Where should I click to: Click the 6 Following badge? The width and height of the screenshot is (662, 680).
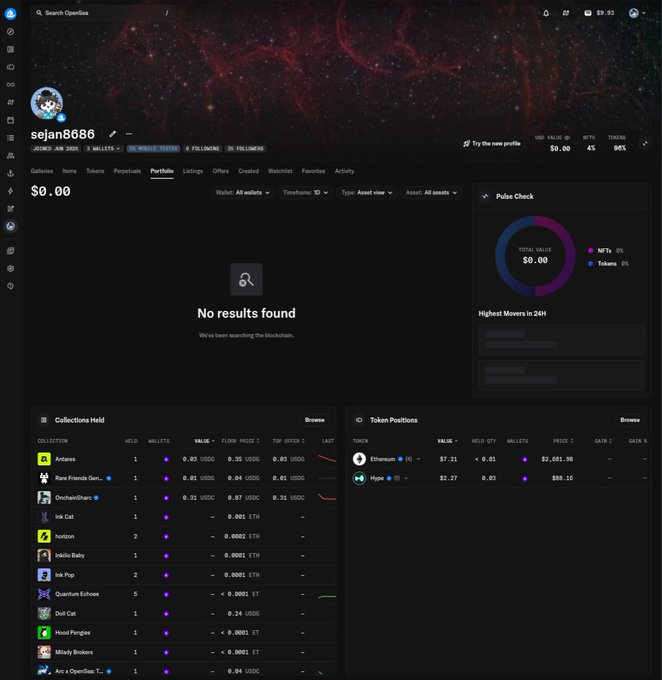click(x=203, y=148)
